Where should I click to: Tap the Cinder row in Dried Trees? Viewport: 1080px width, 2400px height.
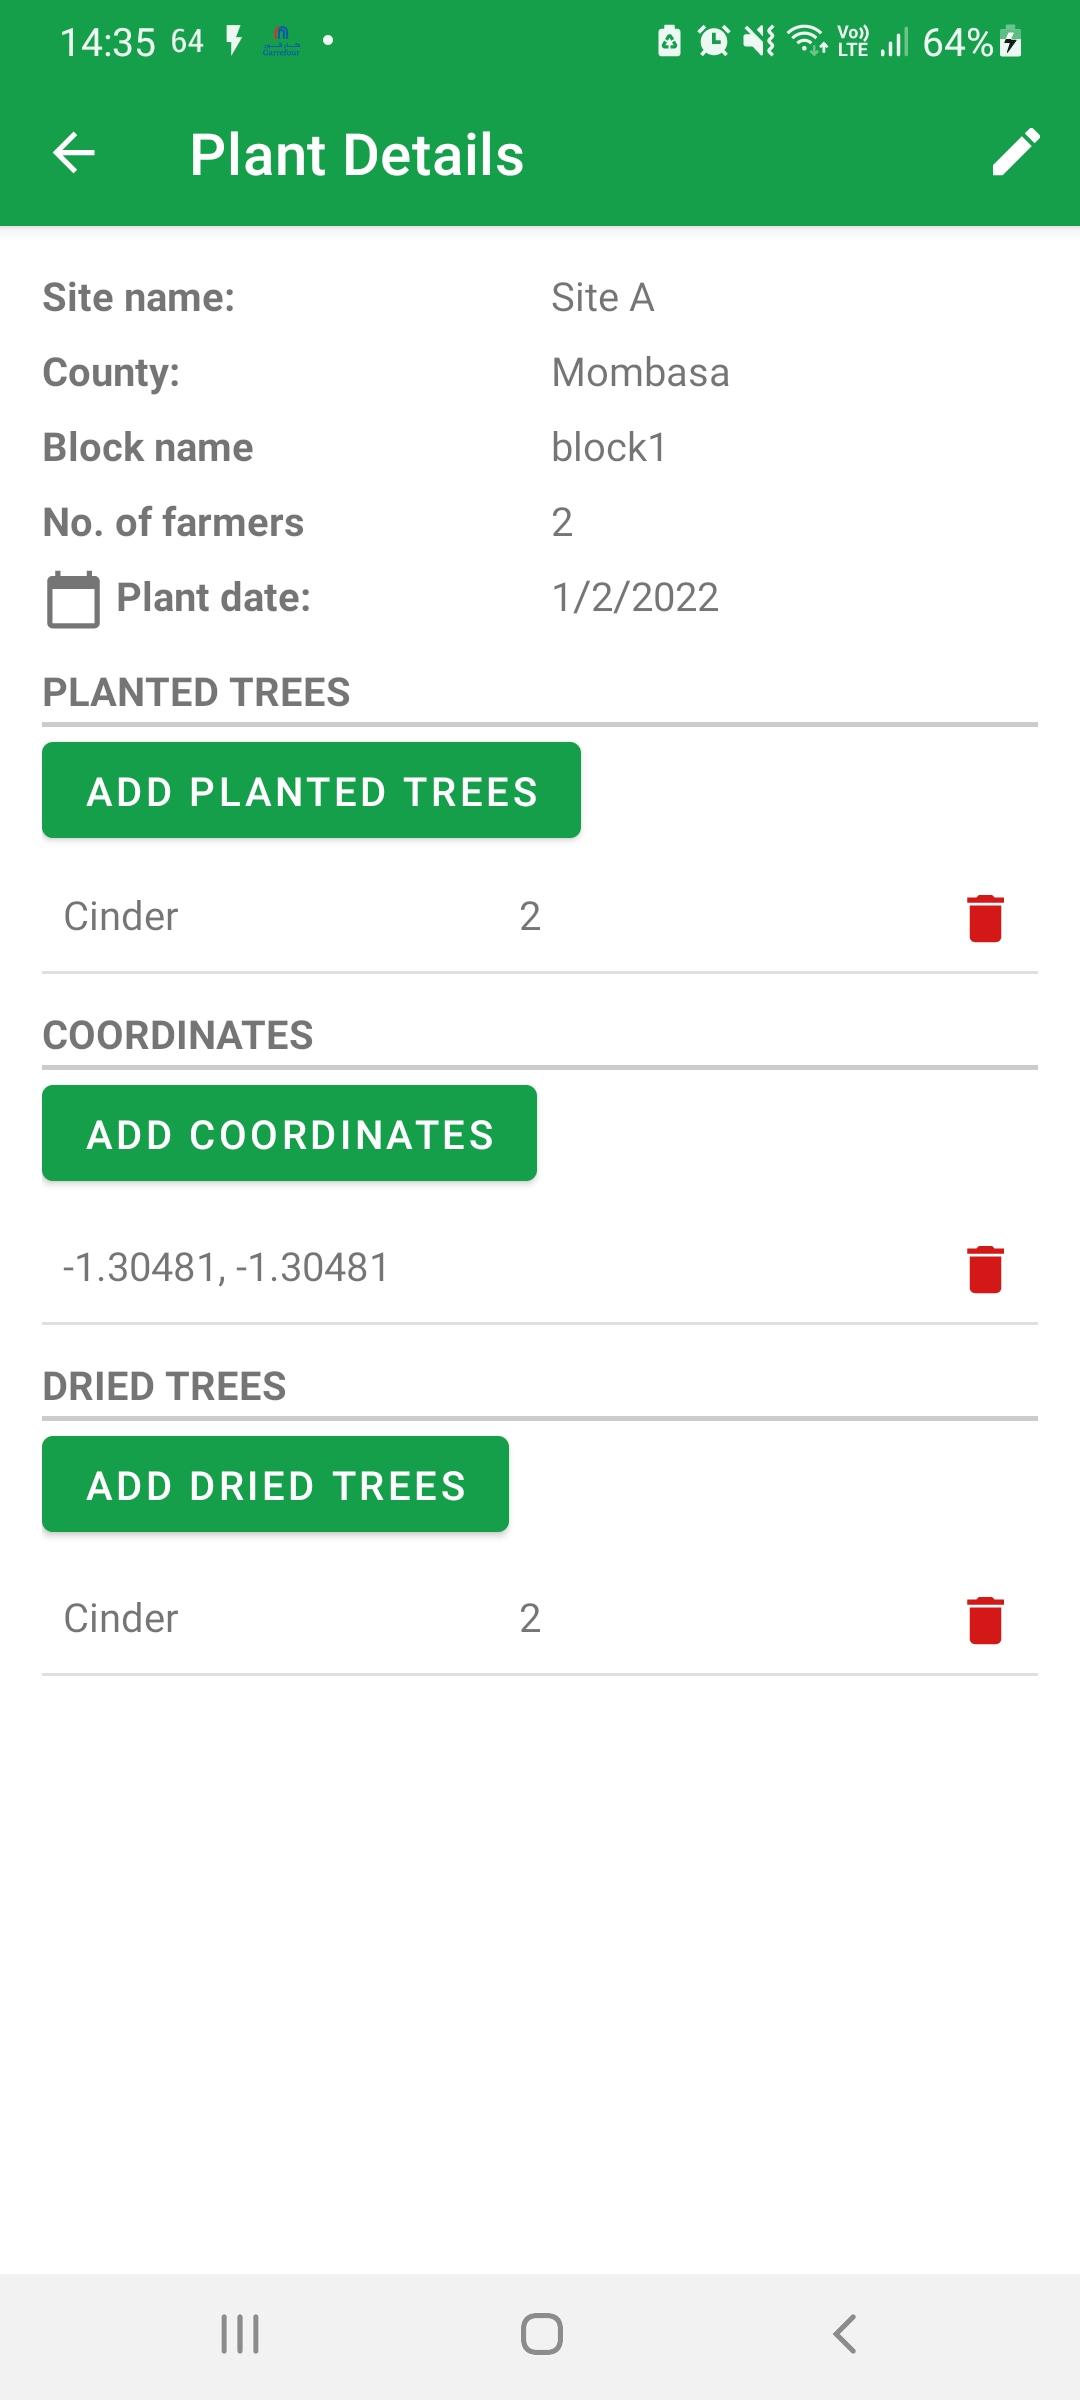point(540,1619)
